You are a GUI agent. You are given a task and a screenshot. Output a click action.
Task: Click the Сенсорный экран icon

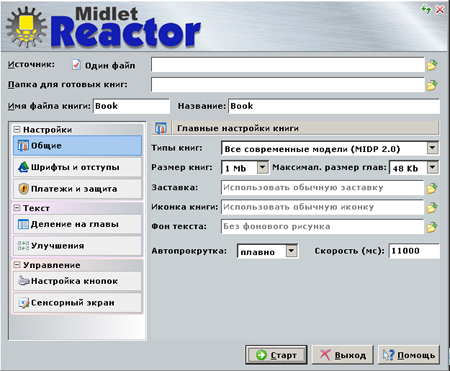[x=23, y=303]
